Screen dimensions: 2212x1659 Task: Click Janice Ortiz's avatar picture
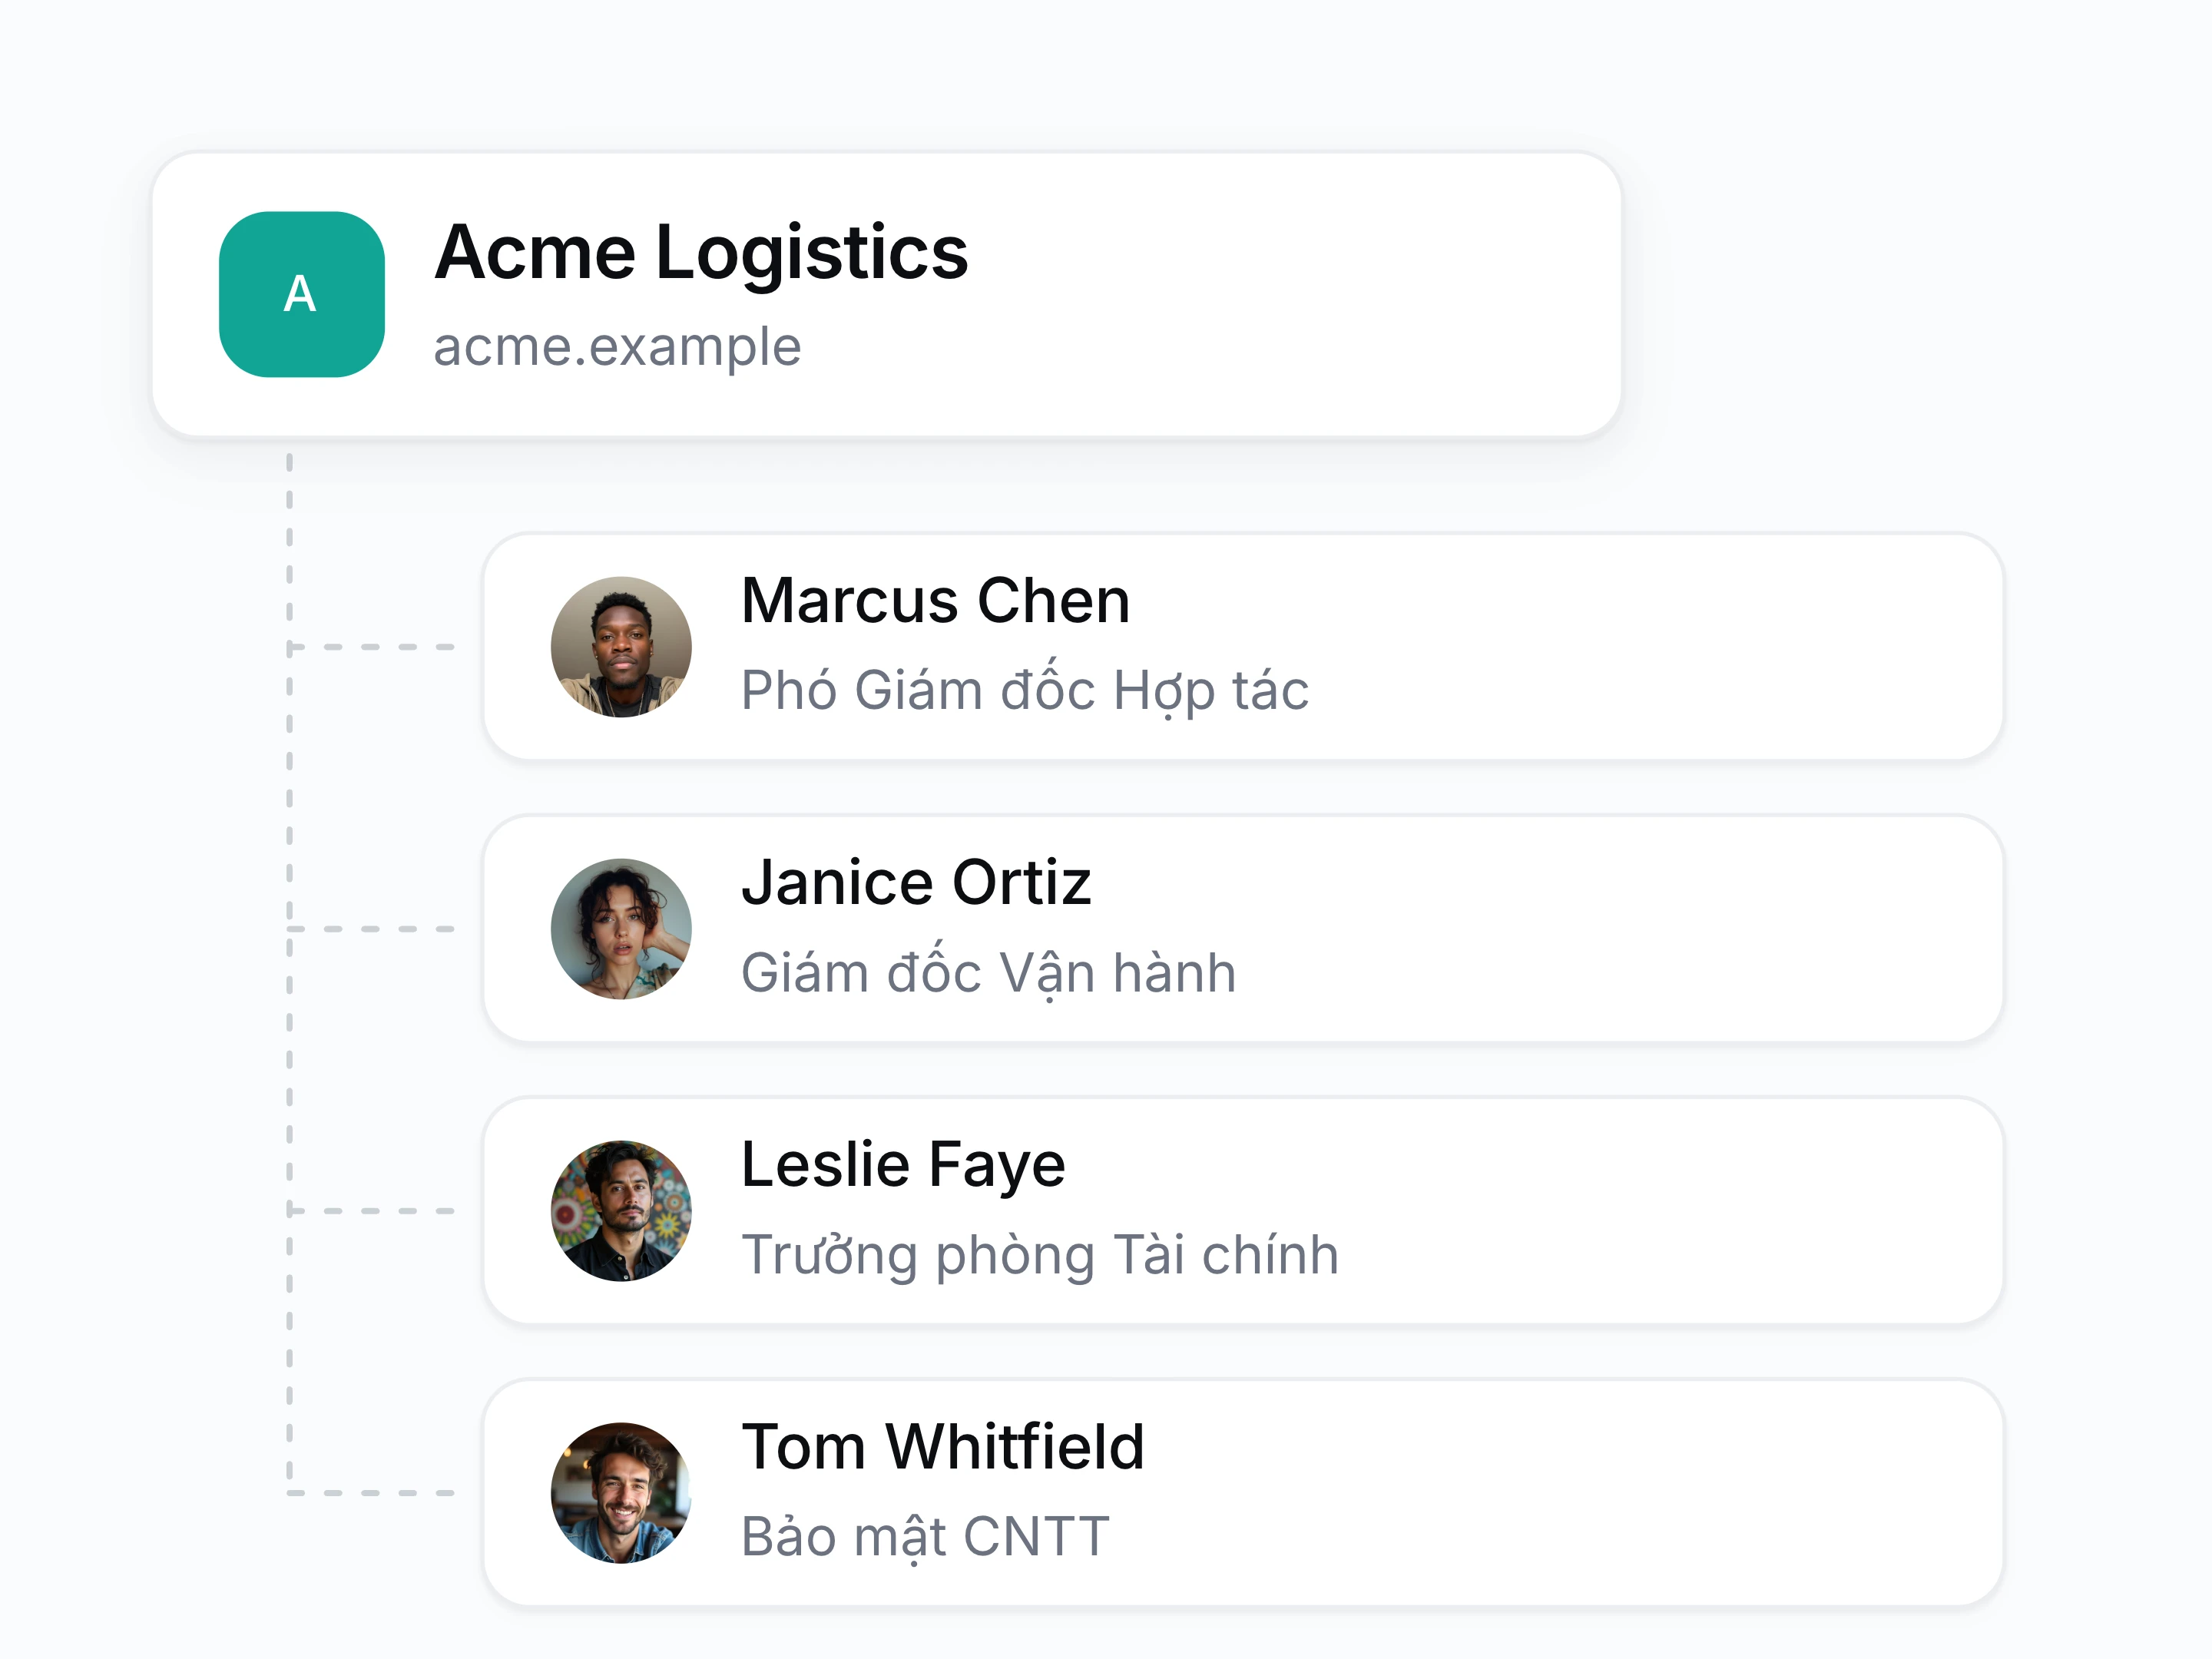(621, 929)
